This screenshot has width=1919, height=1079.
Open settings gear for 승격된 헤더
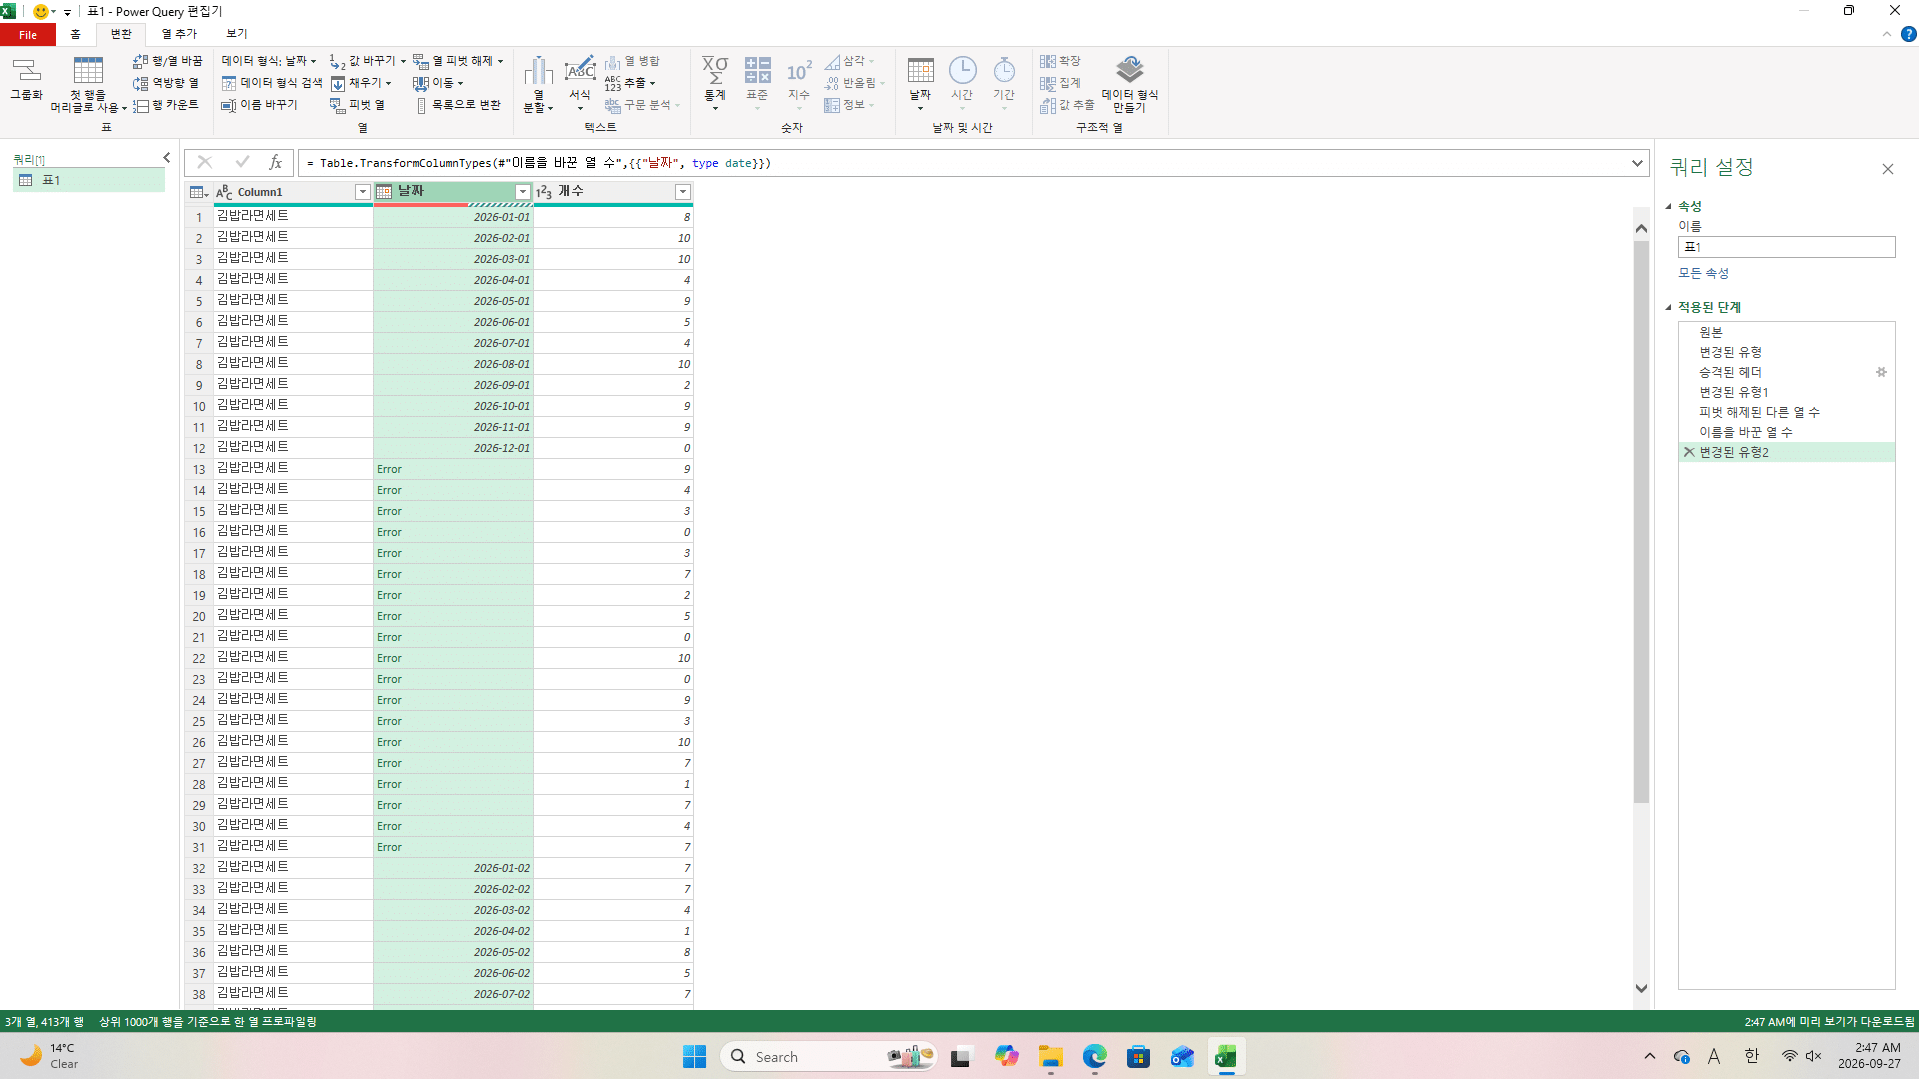point(1881,372)
